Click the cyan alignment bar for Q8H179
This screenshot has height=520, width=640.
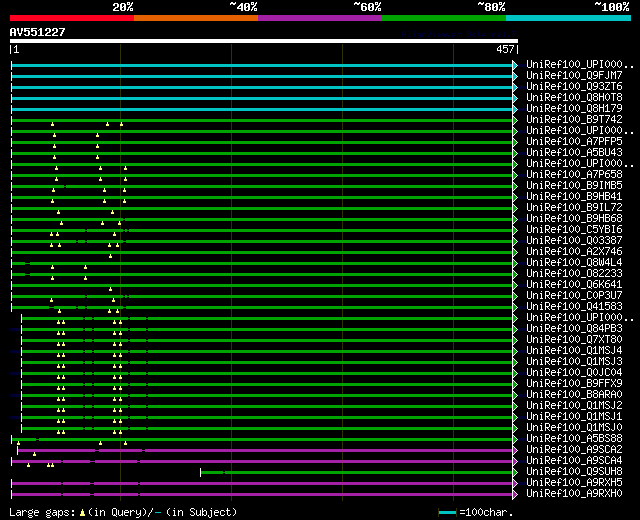click(260, 109)
